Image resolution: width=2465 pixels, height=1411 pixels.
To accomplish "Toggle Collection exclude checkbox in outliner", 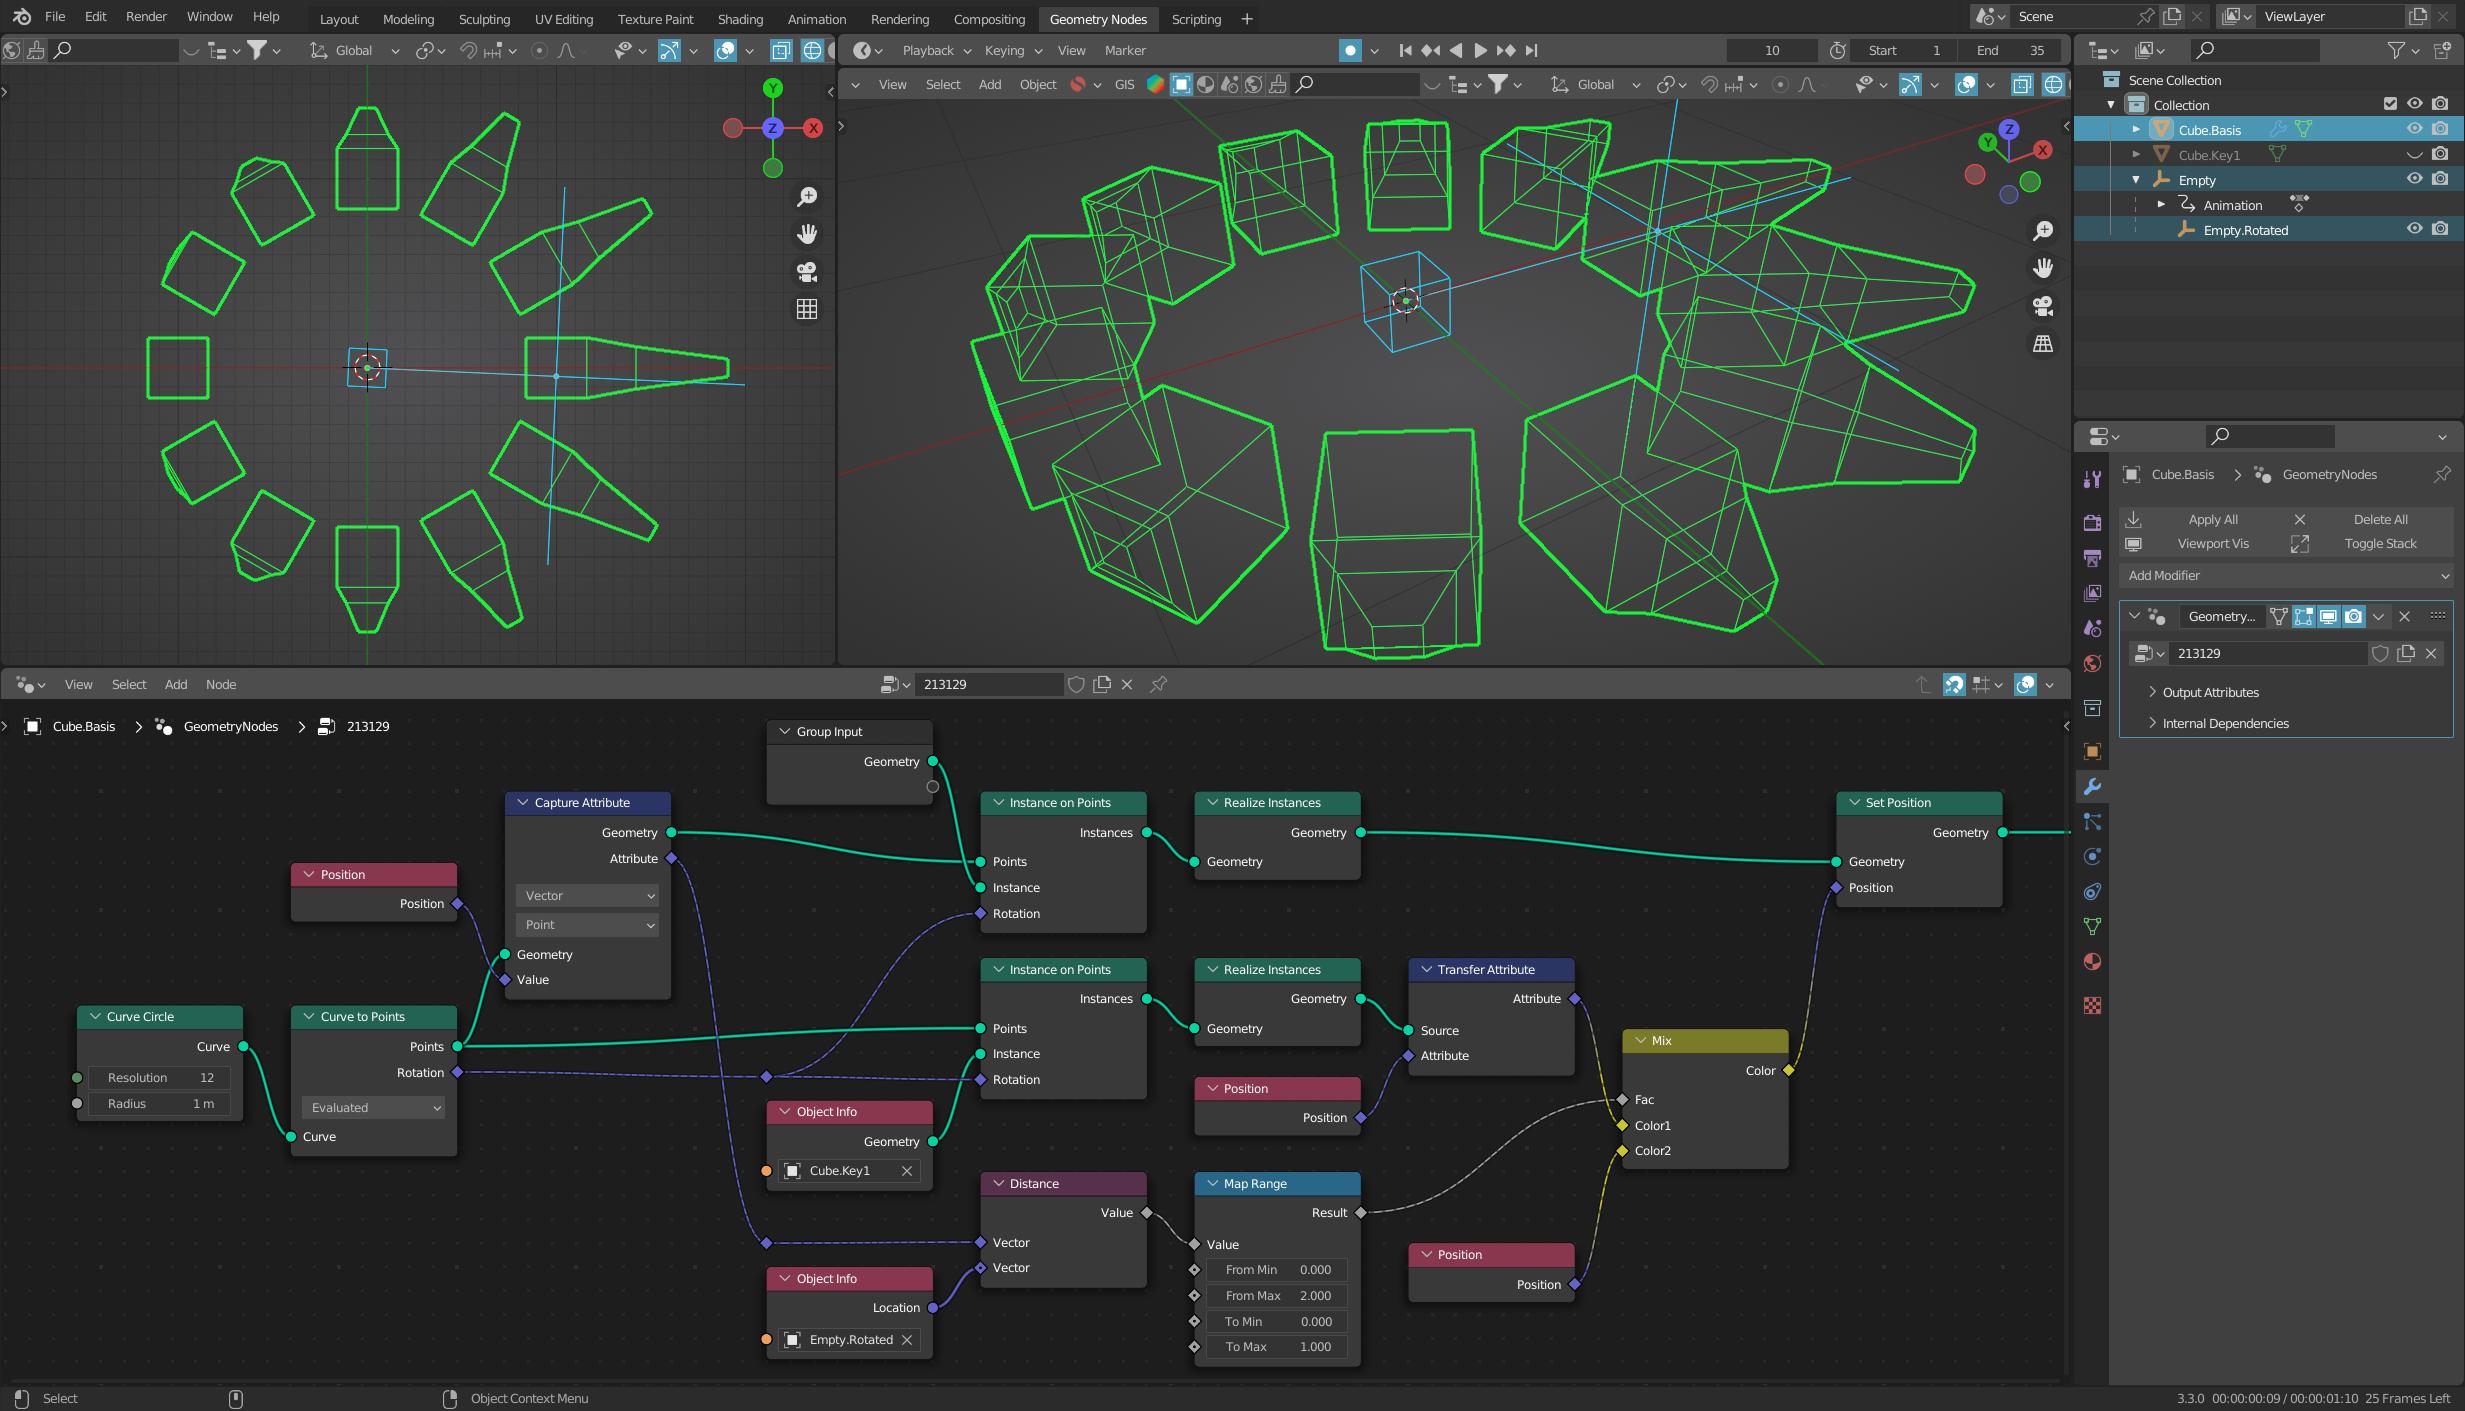I will [x=2390, y=104].
